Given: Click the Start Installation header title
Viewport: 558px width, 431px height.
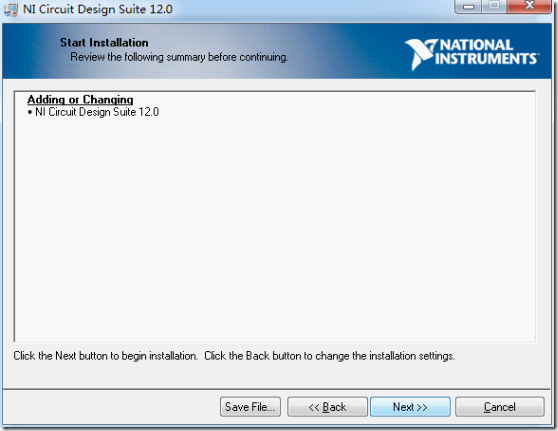Looking at the screenshot, I should point(104,43).
